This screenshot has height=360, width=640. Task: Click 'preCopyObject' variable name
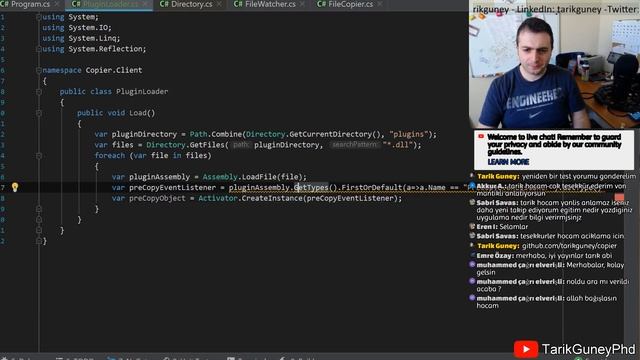tap(157, 198)
